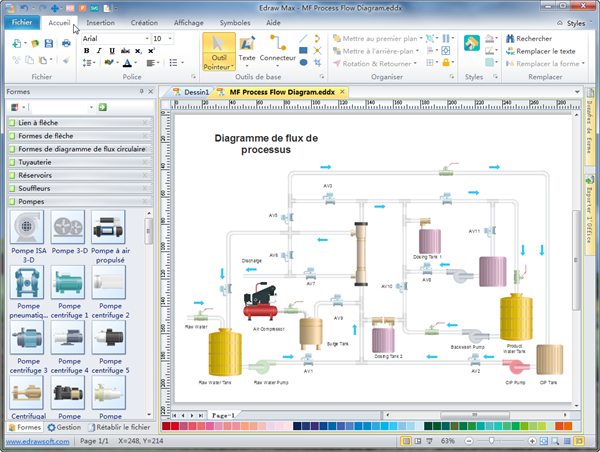Click Remplacer le texte button
600x452 pixels.
point(540,51)
